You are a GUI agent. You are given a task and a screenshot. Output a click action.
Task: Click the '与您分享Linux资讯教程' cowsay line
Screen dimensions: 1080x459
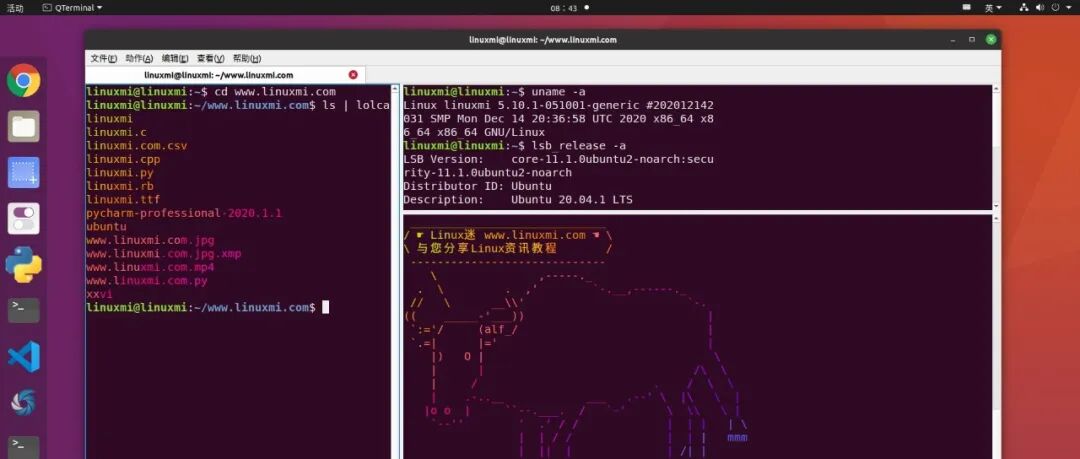tap(486, 248)
